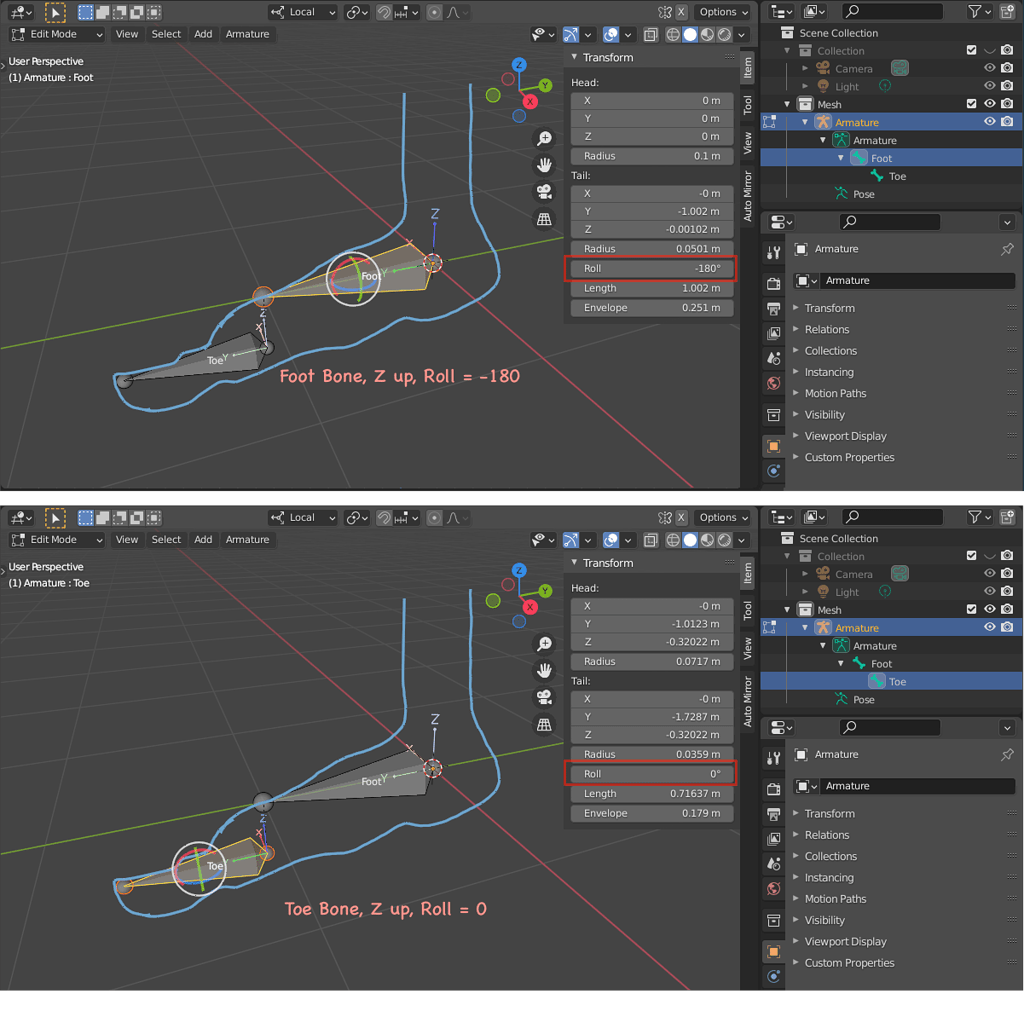Open the Options dropdown in the viewport header

point(722,11)
